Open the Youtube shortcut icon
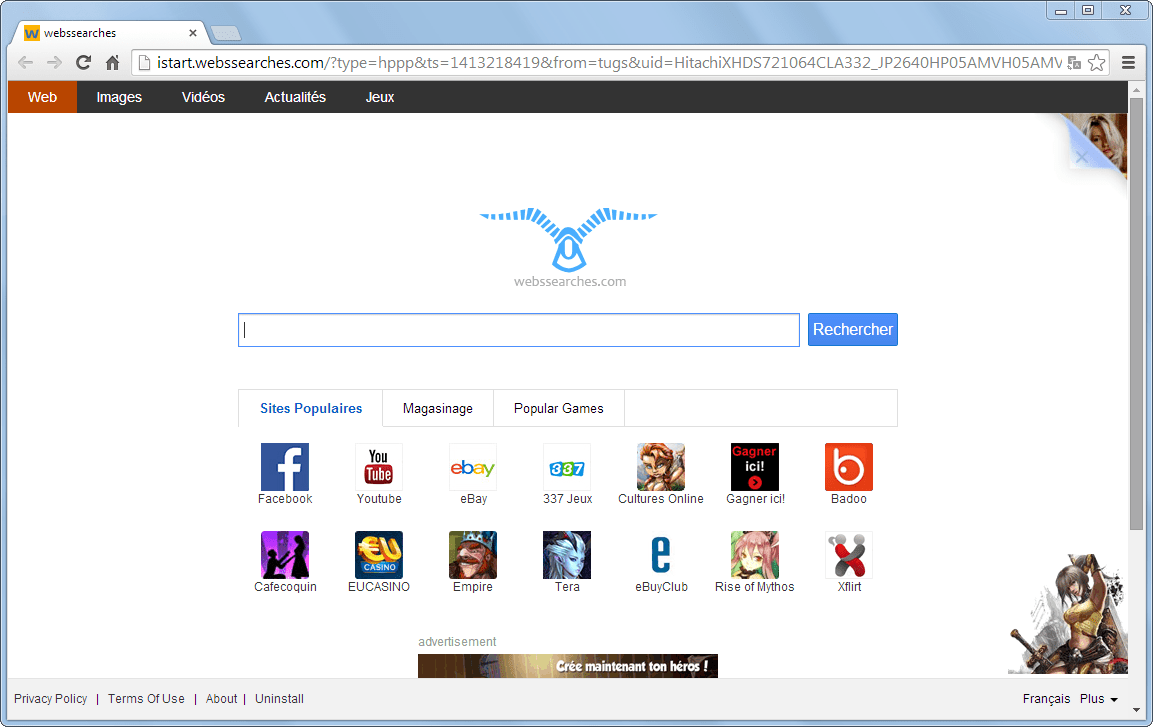 (x=379, y=467)
